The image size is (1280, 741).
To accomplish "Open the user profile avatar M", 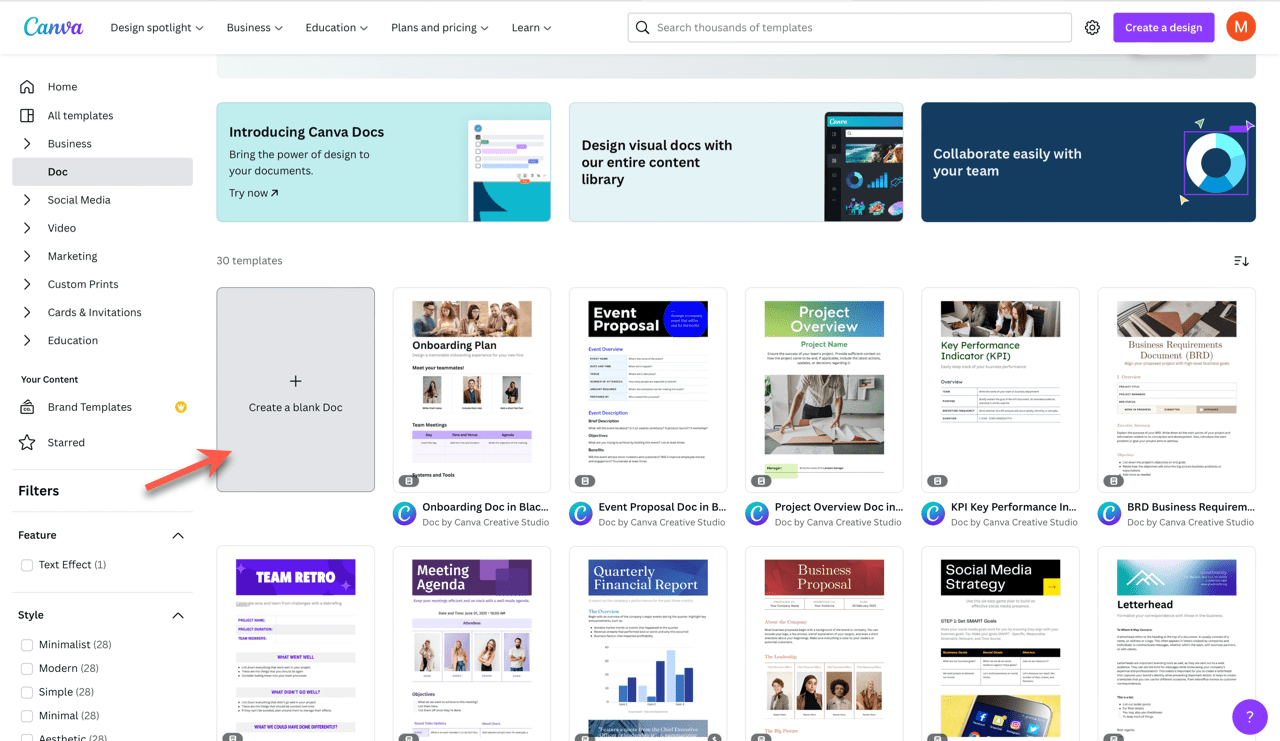I will click(x=1241, y=27).
